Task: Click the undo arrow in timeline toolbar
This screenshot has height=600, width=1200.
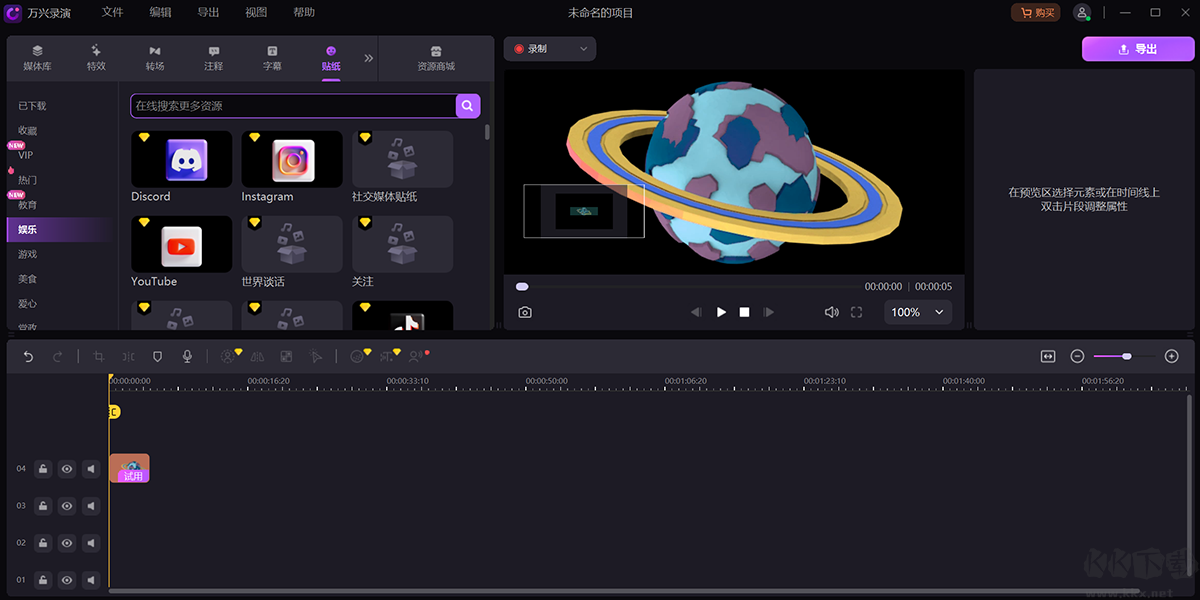Action: 28,356
